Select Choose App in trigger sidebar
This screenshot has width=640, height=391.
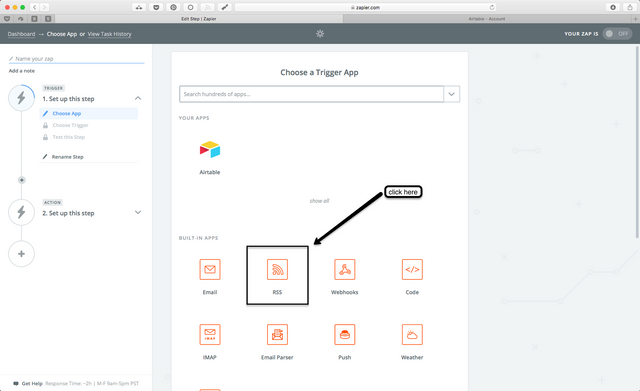click(89, 113)
